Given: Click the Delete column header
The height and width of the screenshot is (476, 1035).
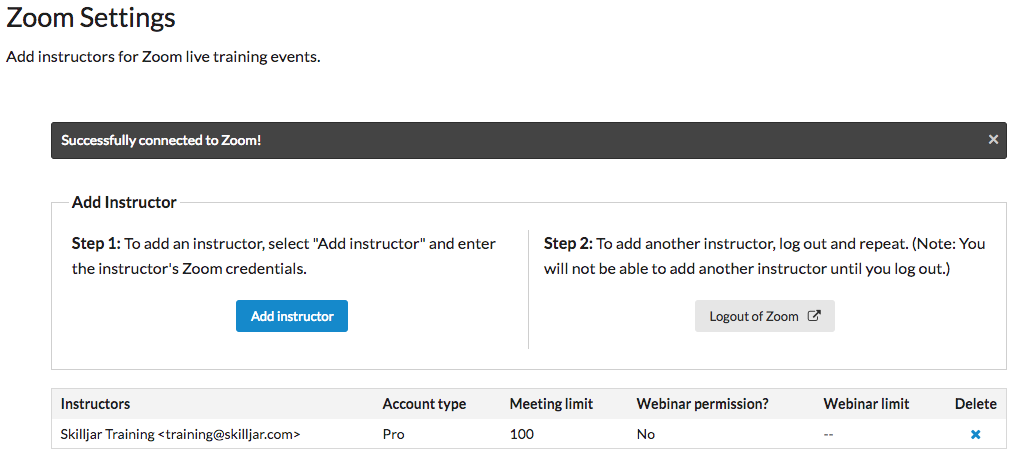Looking at the screenshot, I should [975, 404].
